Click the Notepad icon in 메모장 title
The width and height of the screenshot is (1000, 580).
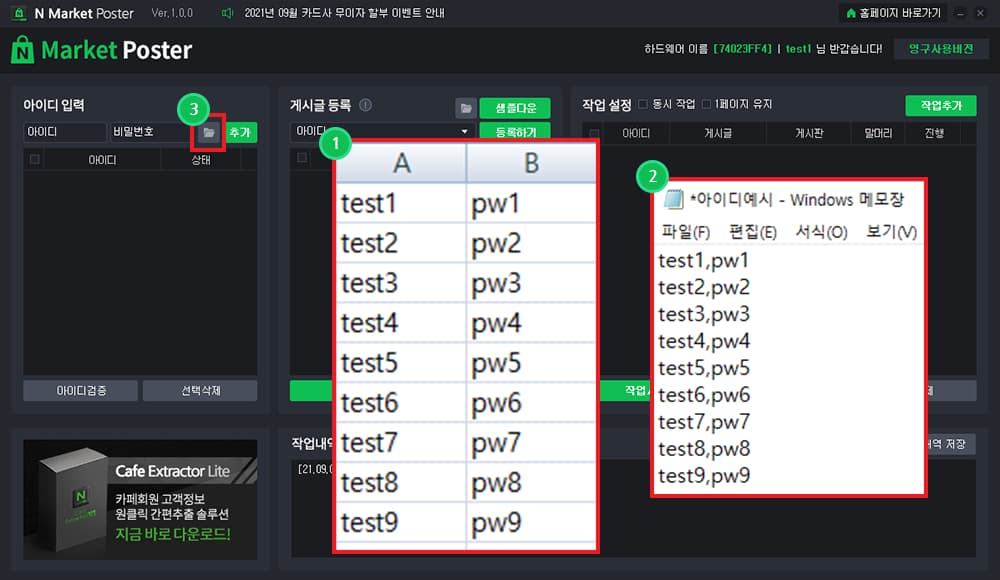[673, 200]
